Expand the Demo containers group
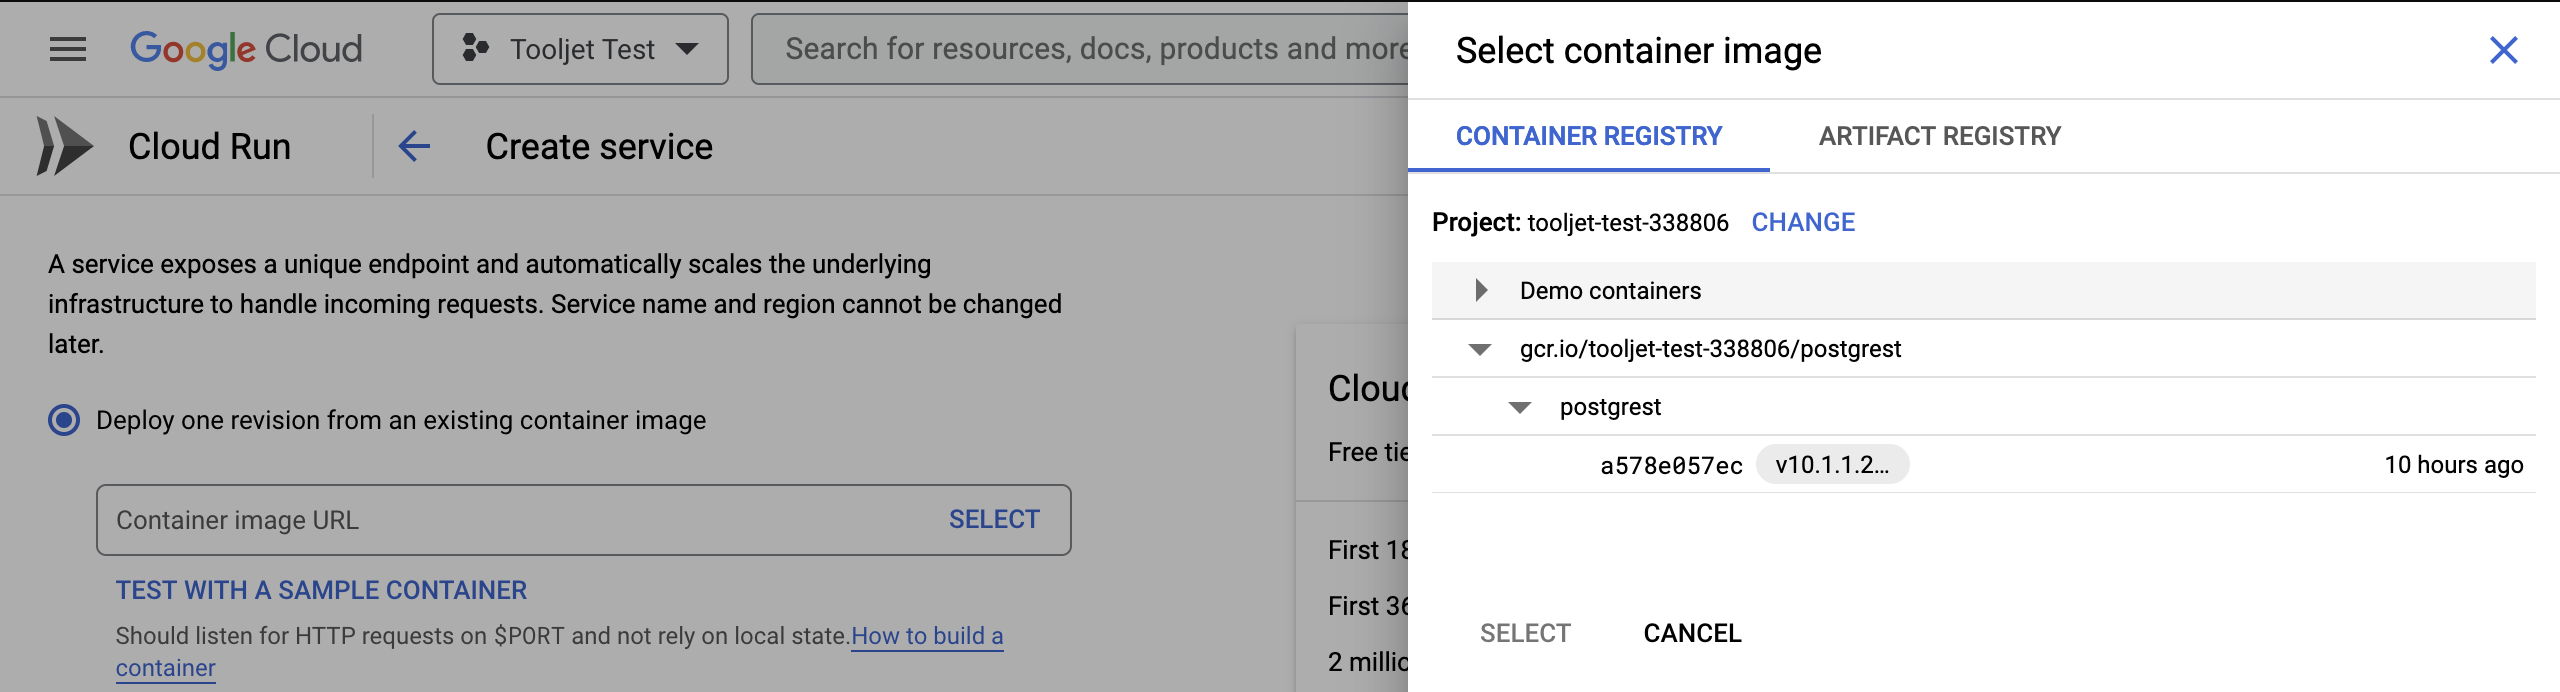 point(1481,291)
